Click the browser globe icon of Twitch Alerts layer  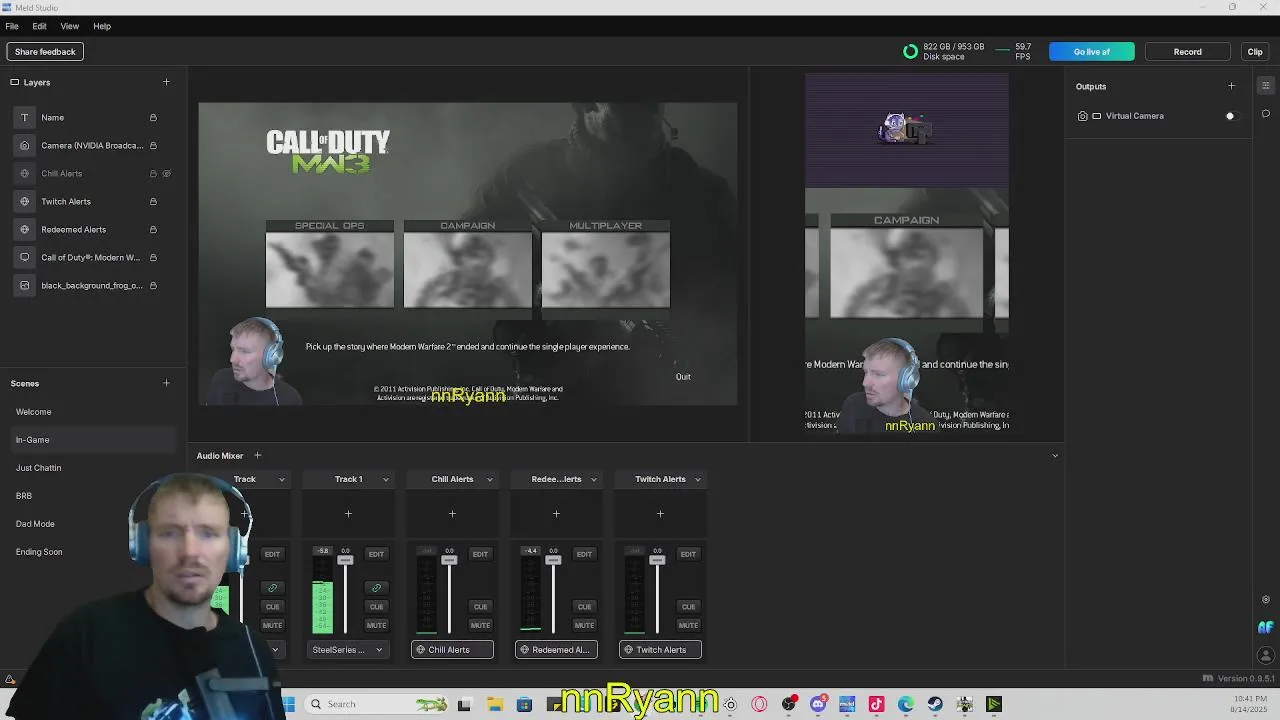tap(25, 202)
